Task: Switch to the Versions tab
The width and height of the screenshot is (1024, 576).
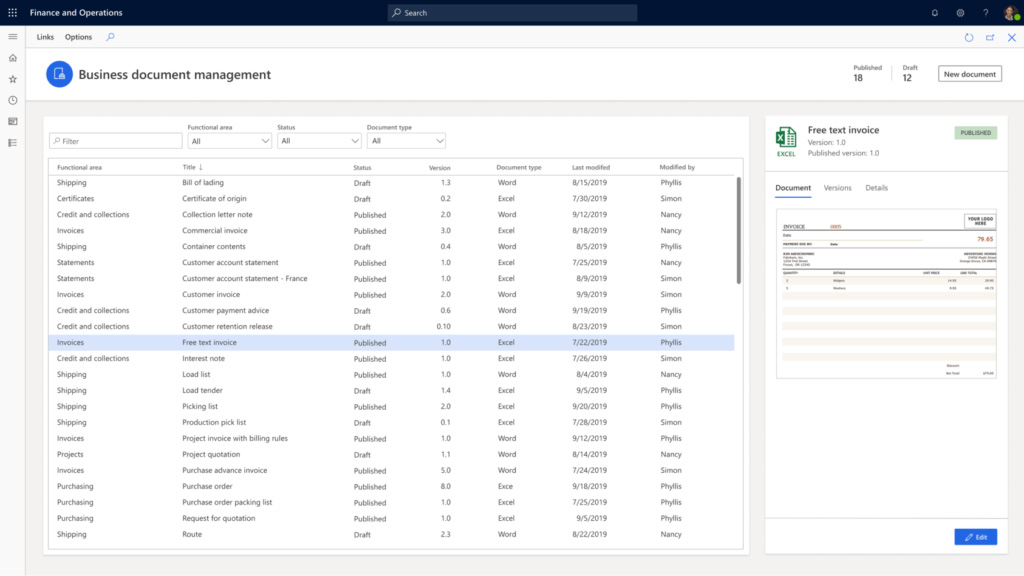Action: click(x=837, y=188)
